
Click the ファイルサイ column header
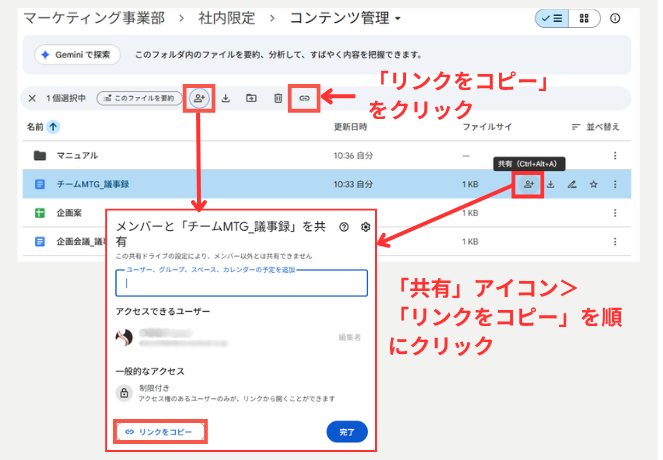pyautogui.click(x=487, y=127)
